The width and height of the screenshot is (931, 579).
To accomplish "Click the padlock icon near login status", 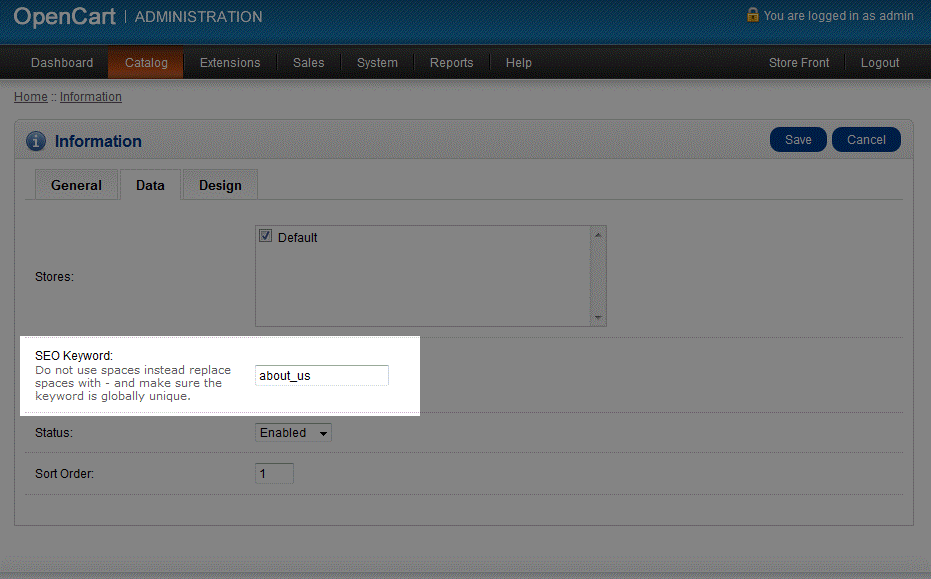I will (752, 15).
